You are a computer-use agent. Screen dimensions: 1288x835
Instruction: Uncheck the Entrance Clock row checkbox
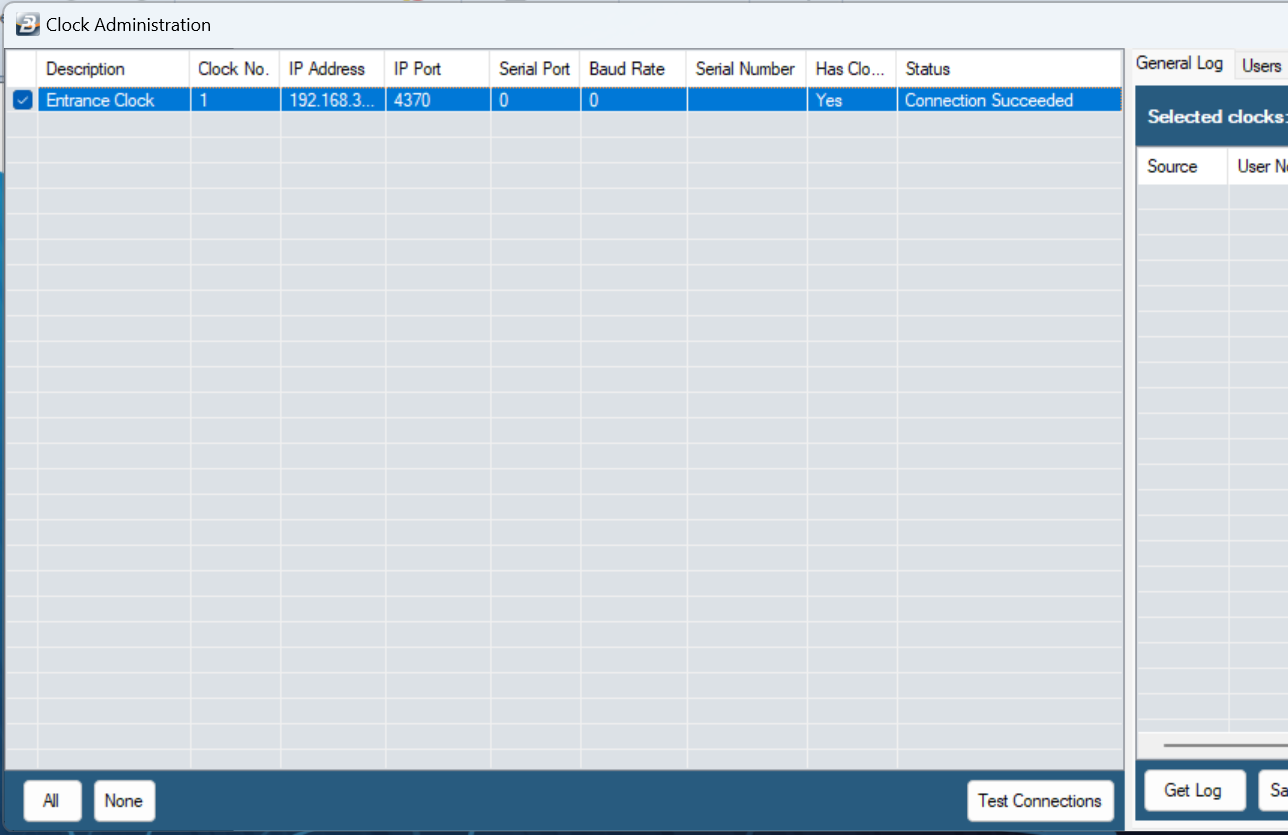[x=22, y=100]
